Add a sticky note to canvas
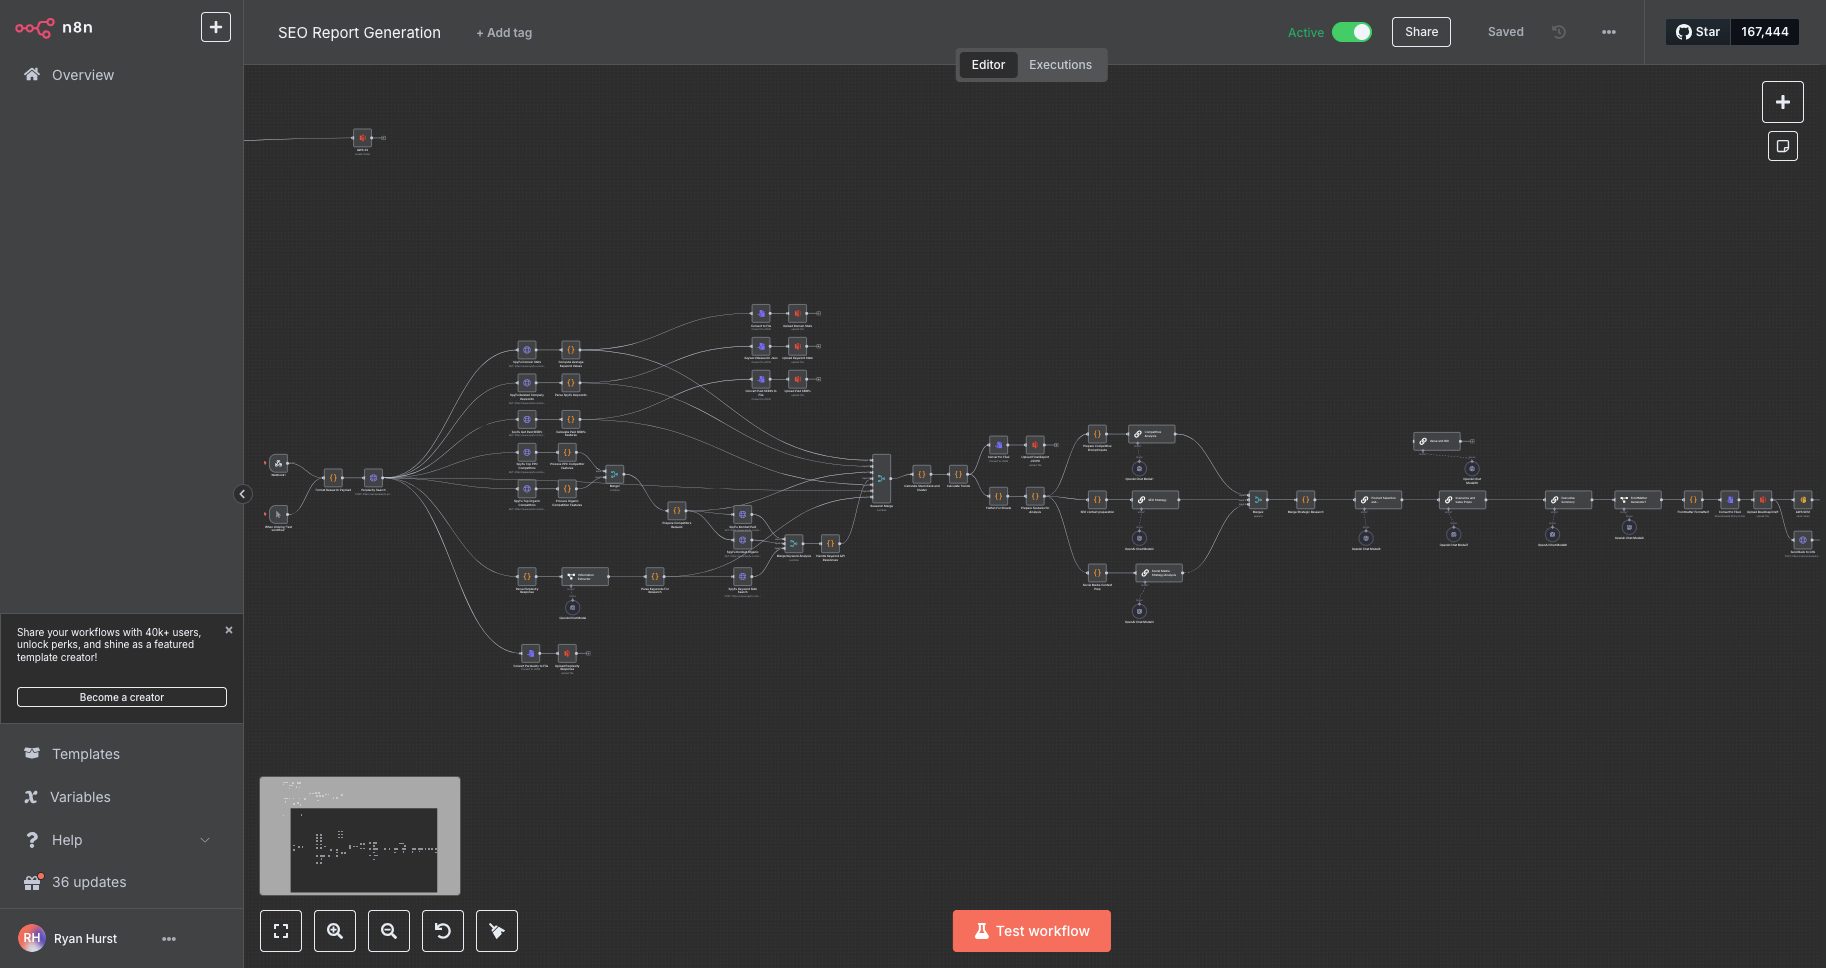 tap(1782, 146)
